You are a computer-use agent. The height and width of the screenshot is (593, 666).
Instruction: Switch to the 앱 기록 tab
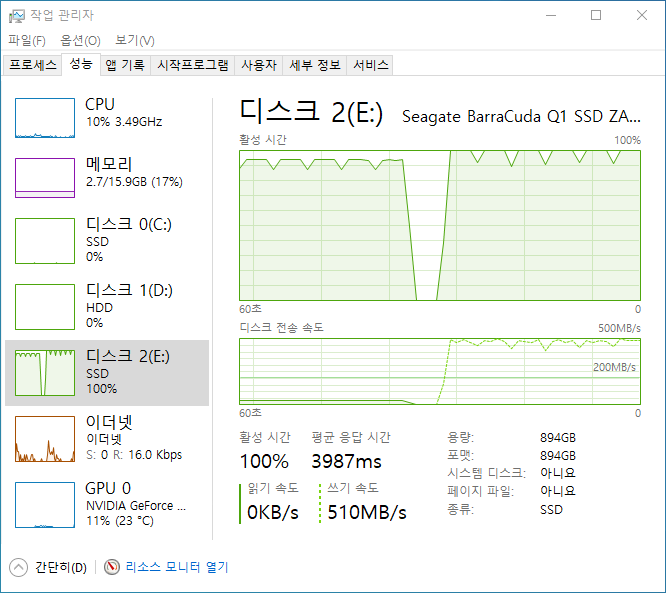[125, 65]
